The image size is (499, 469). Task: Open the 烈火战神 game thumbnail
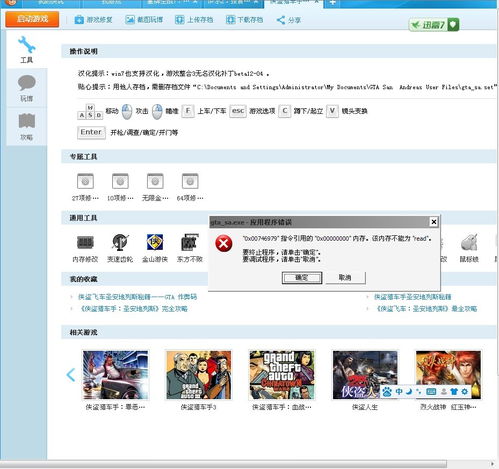coord(448,375)
